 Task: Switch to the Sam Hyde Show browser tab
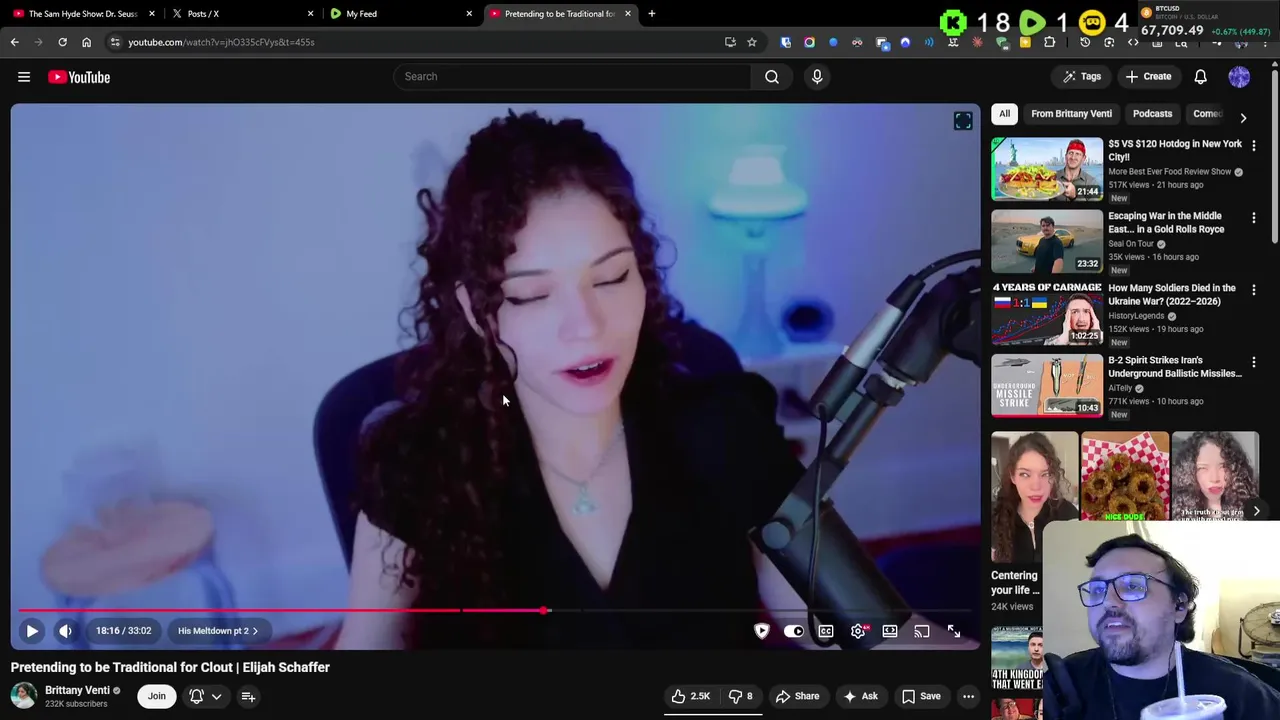pos(82,14)
